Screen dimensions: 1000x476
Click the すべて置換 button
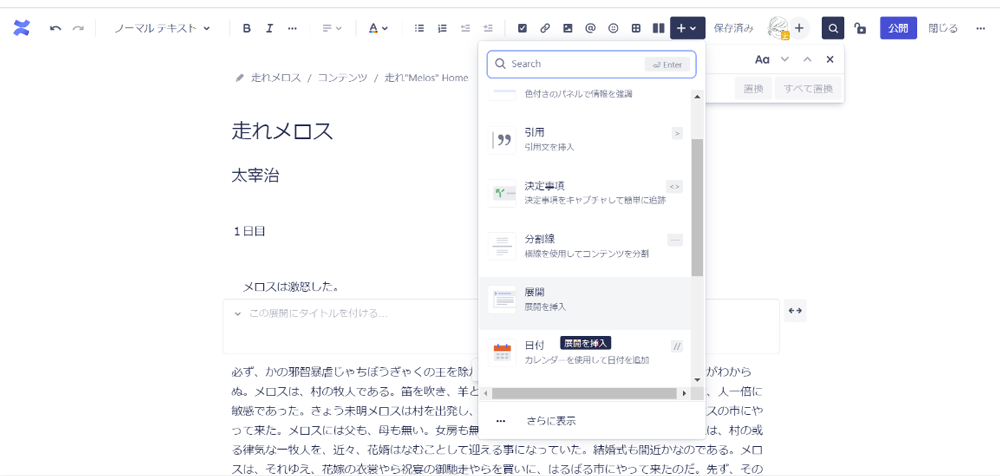point(808,89)
